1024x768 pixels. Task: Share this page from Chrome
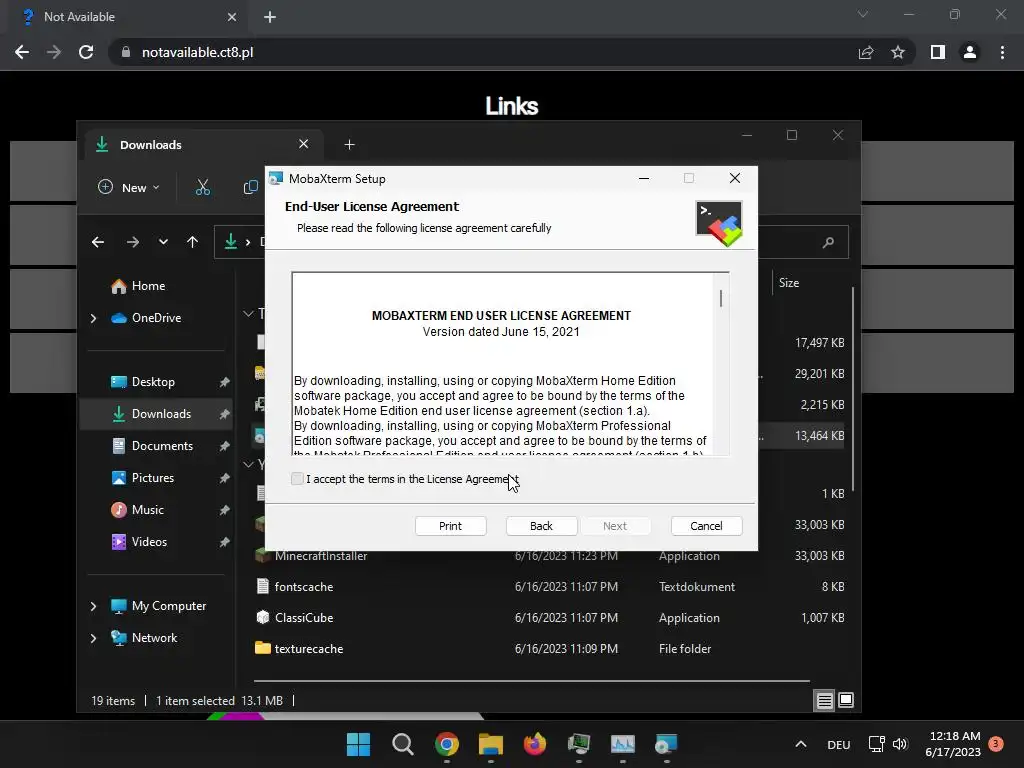pyautogui.click(x=866, y=52)
